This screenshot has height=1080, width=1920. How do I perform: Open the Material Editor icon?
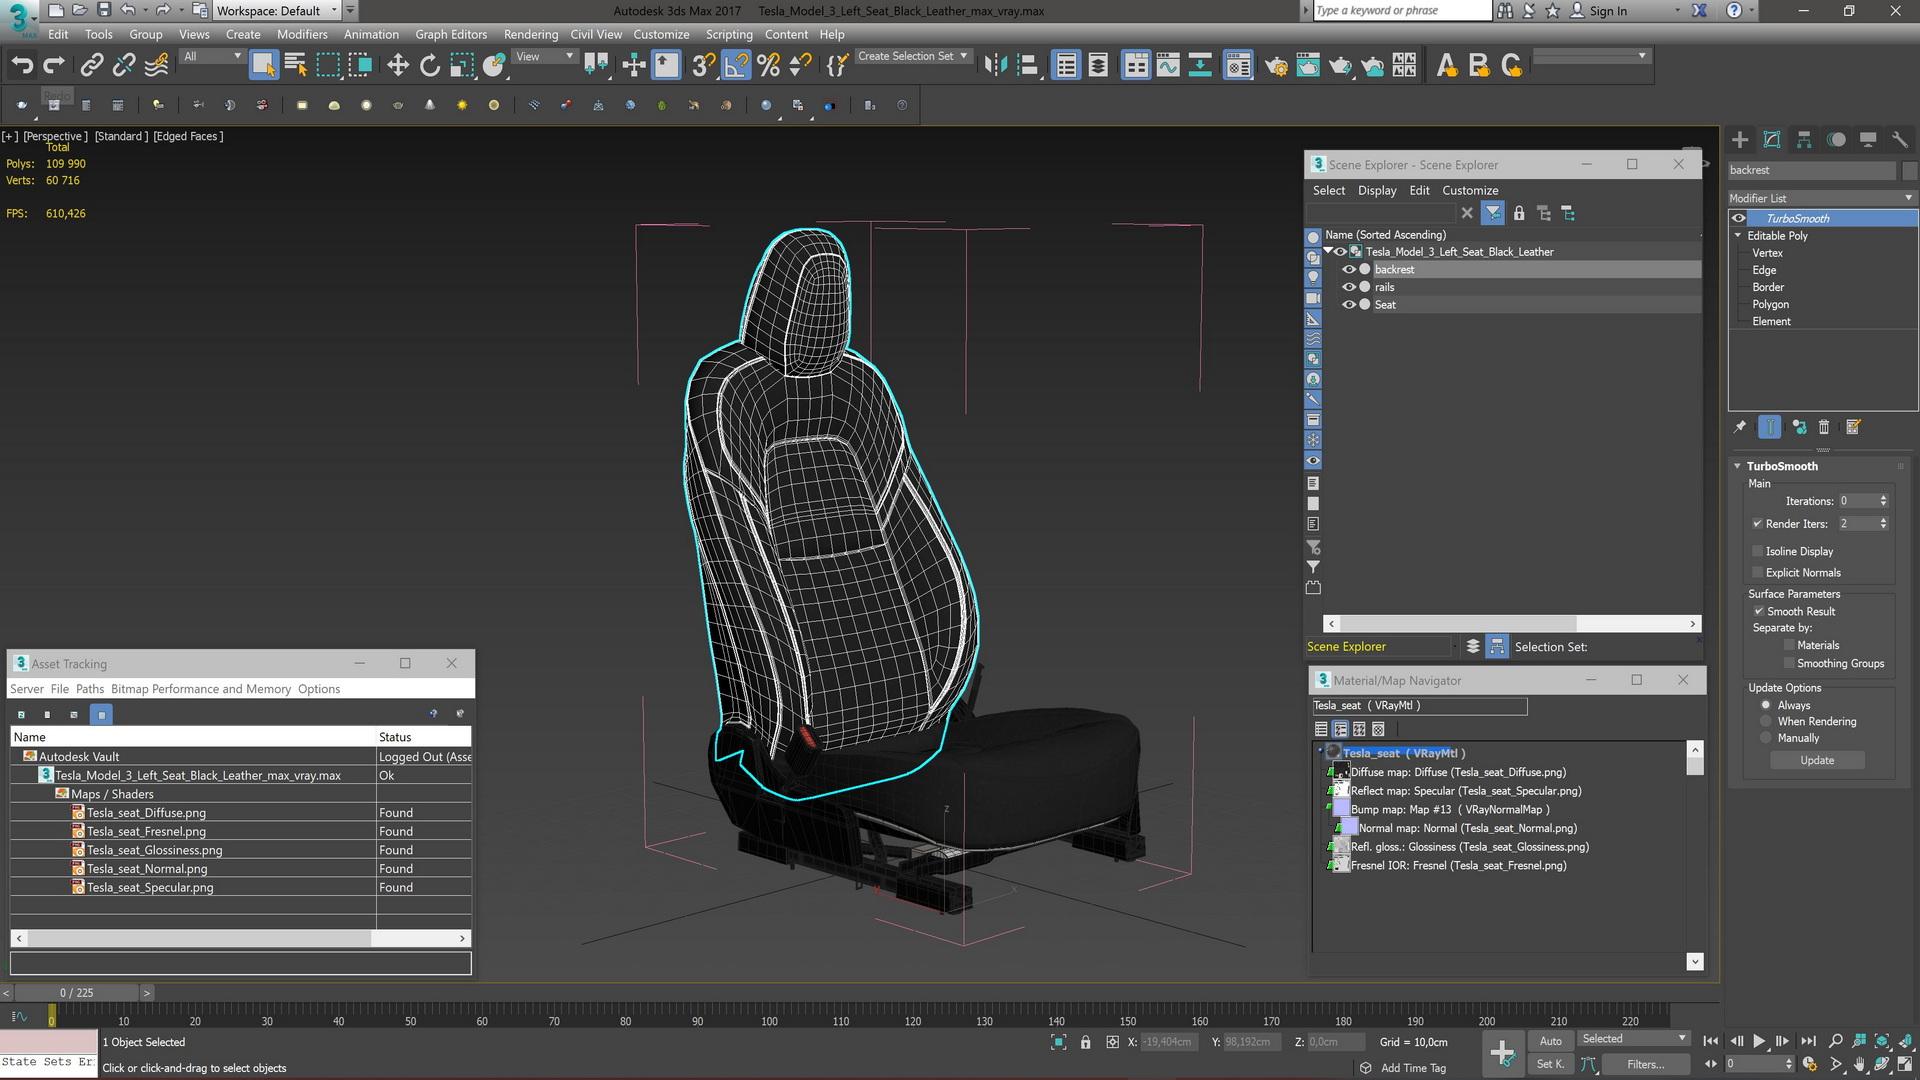(x=1238, y=66)
